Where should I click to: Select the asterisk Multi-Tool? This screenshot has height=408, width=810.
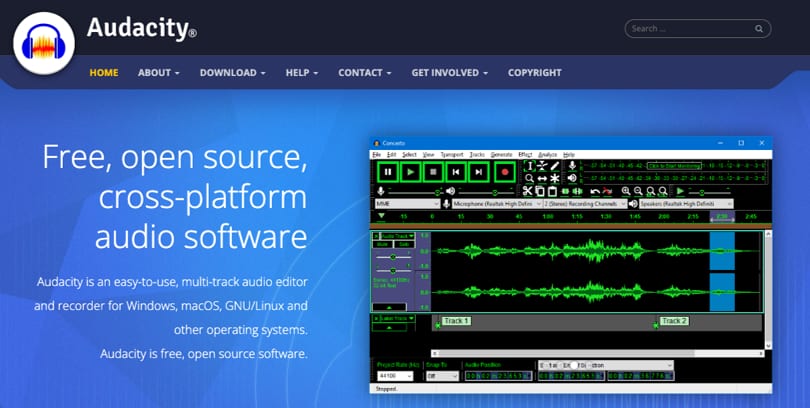click(554, 178)
